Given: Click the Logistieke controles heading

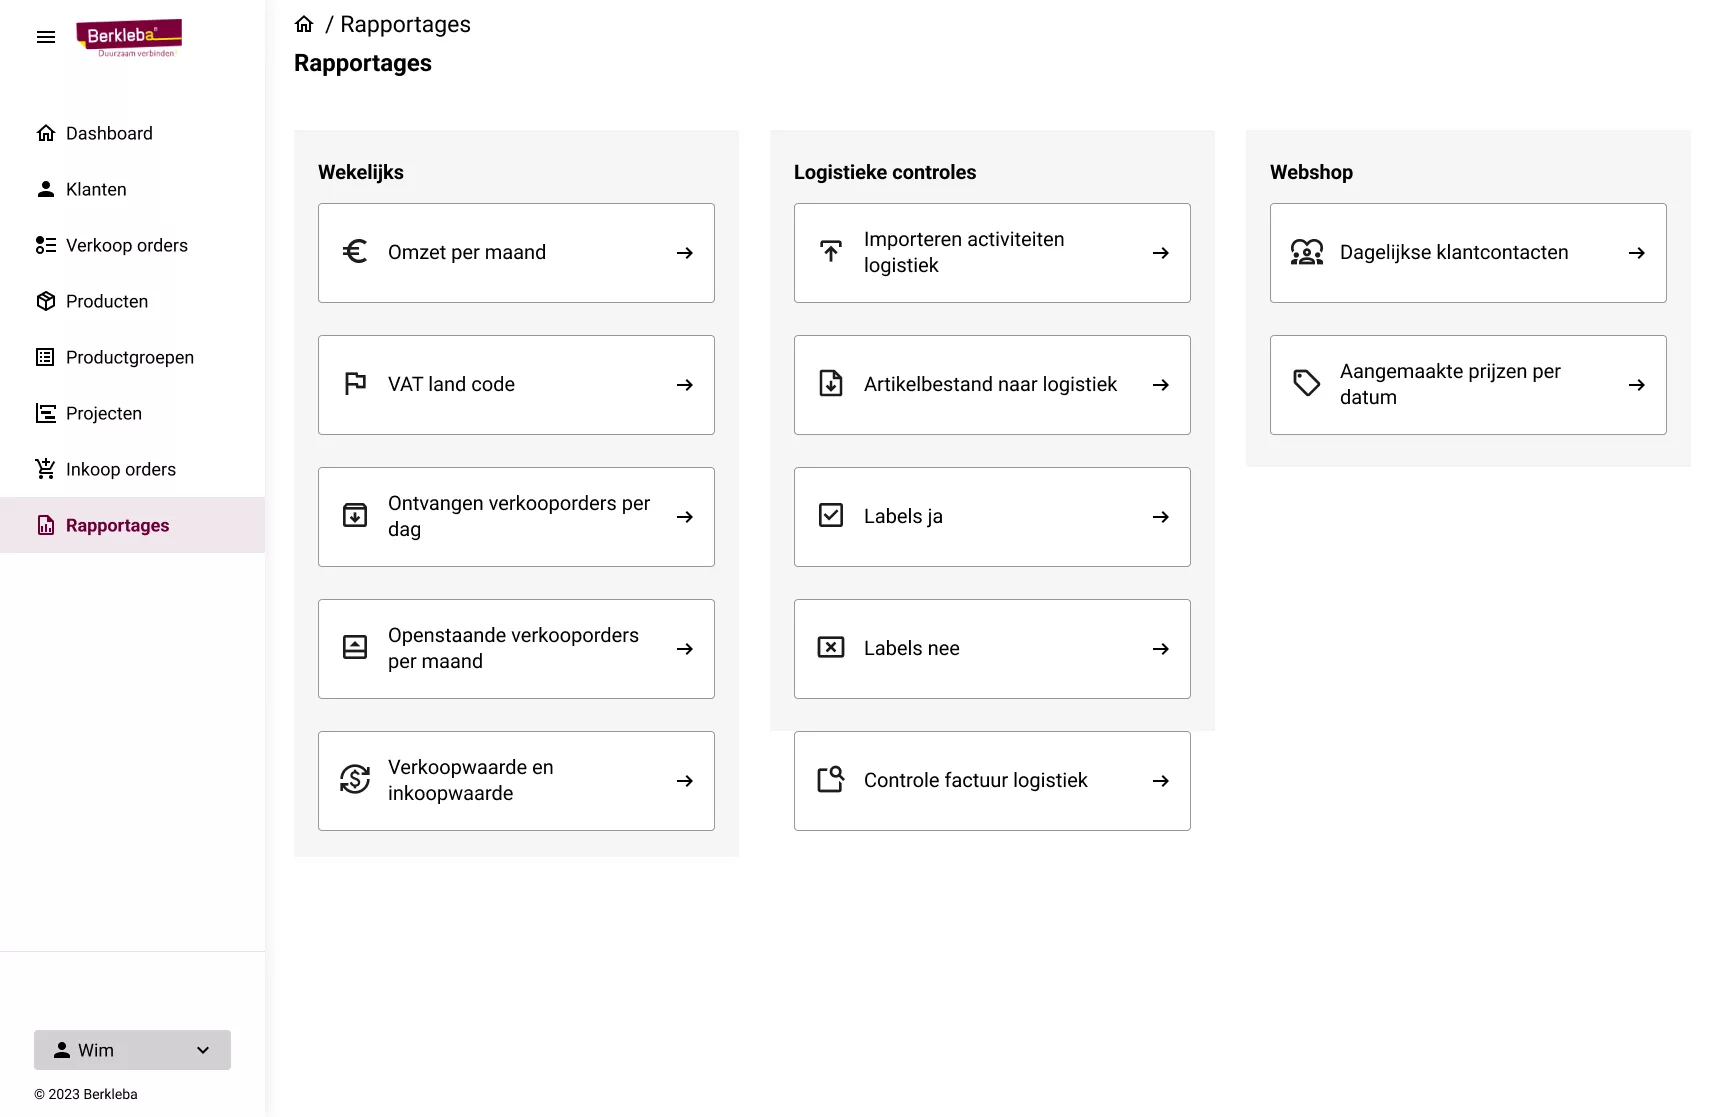Looking at the screenshot, I should pos(885,172).
